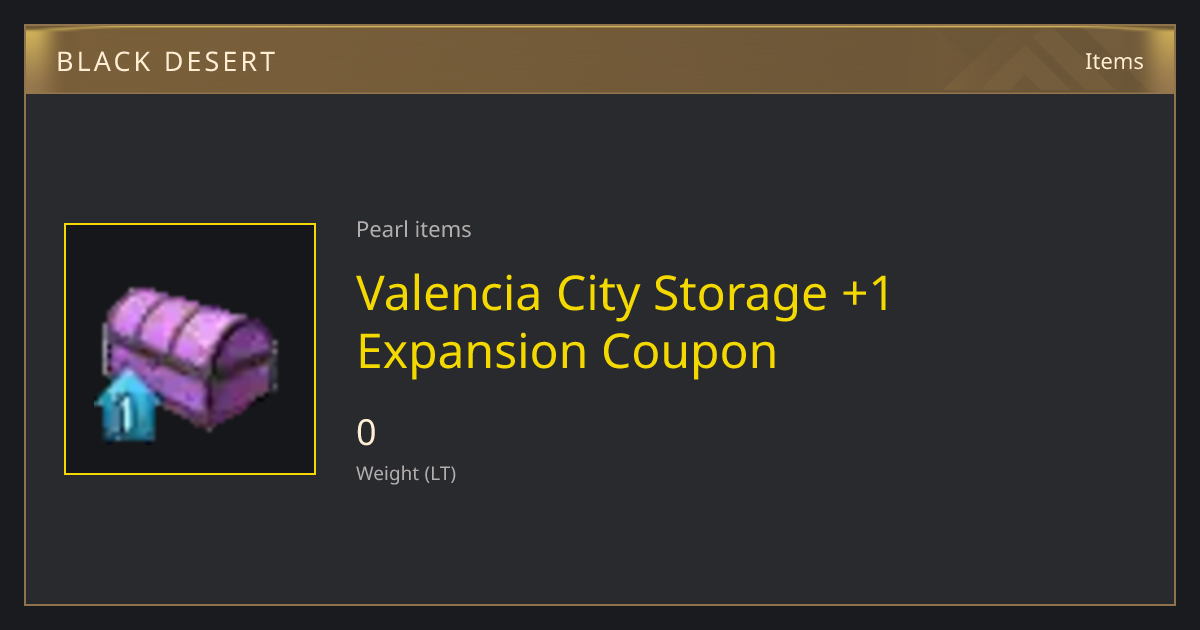Click the word Storage in item name
Image resolution: width=1200 pixels, height=630 pixels.
(x=741, y=296)
